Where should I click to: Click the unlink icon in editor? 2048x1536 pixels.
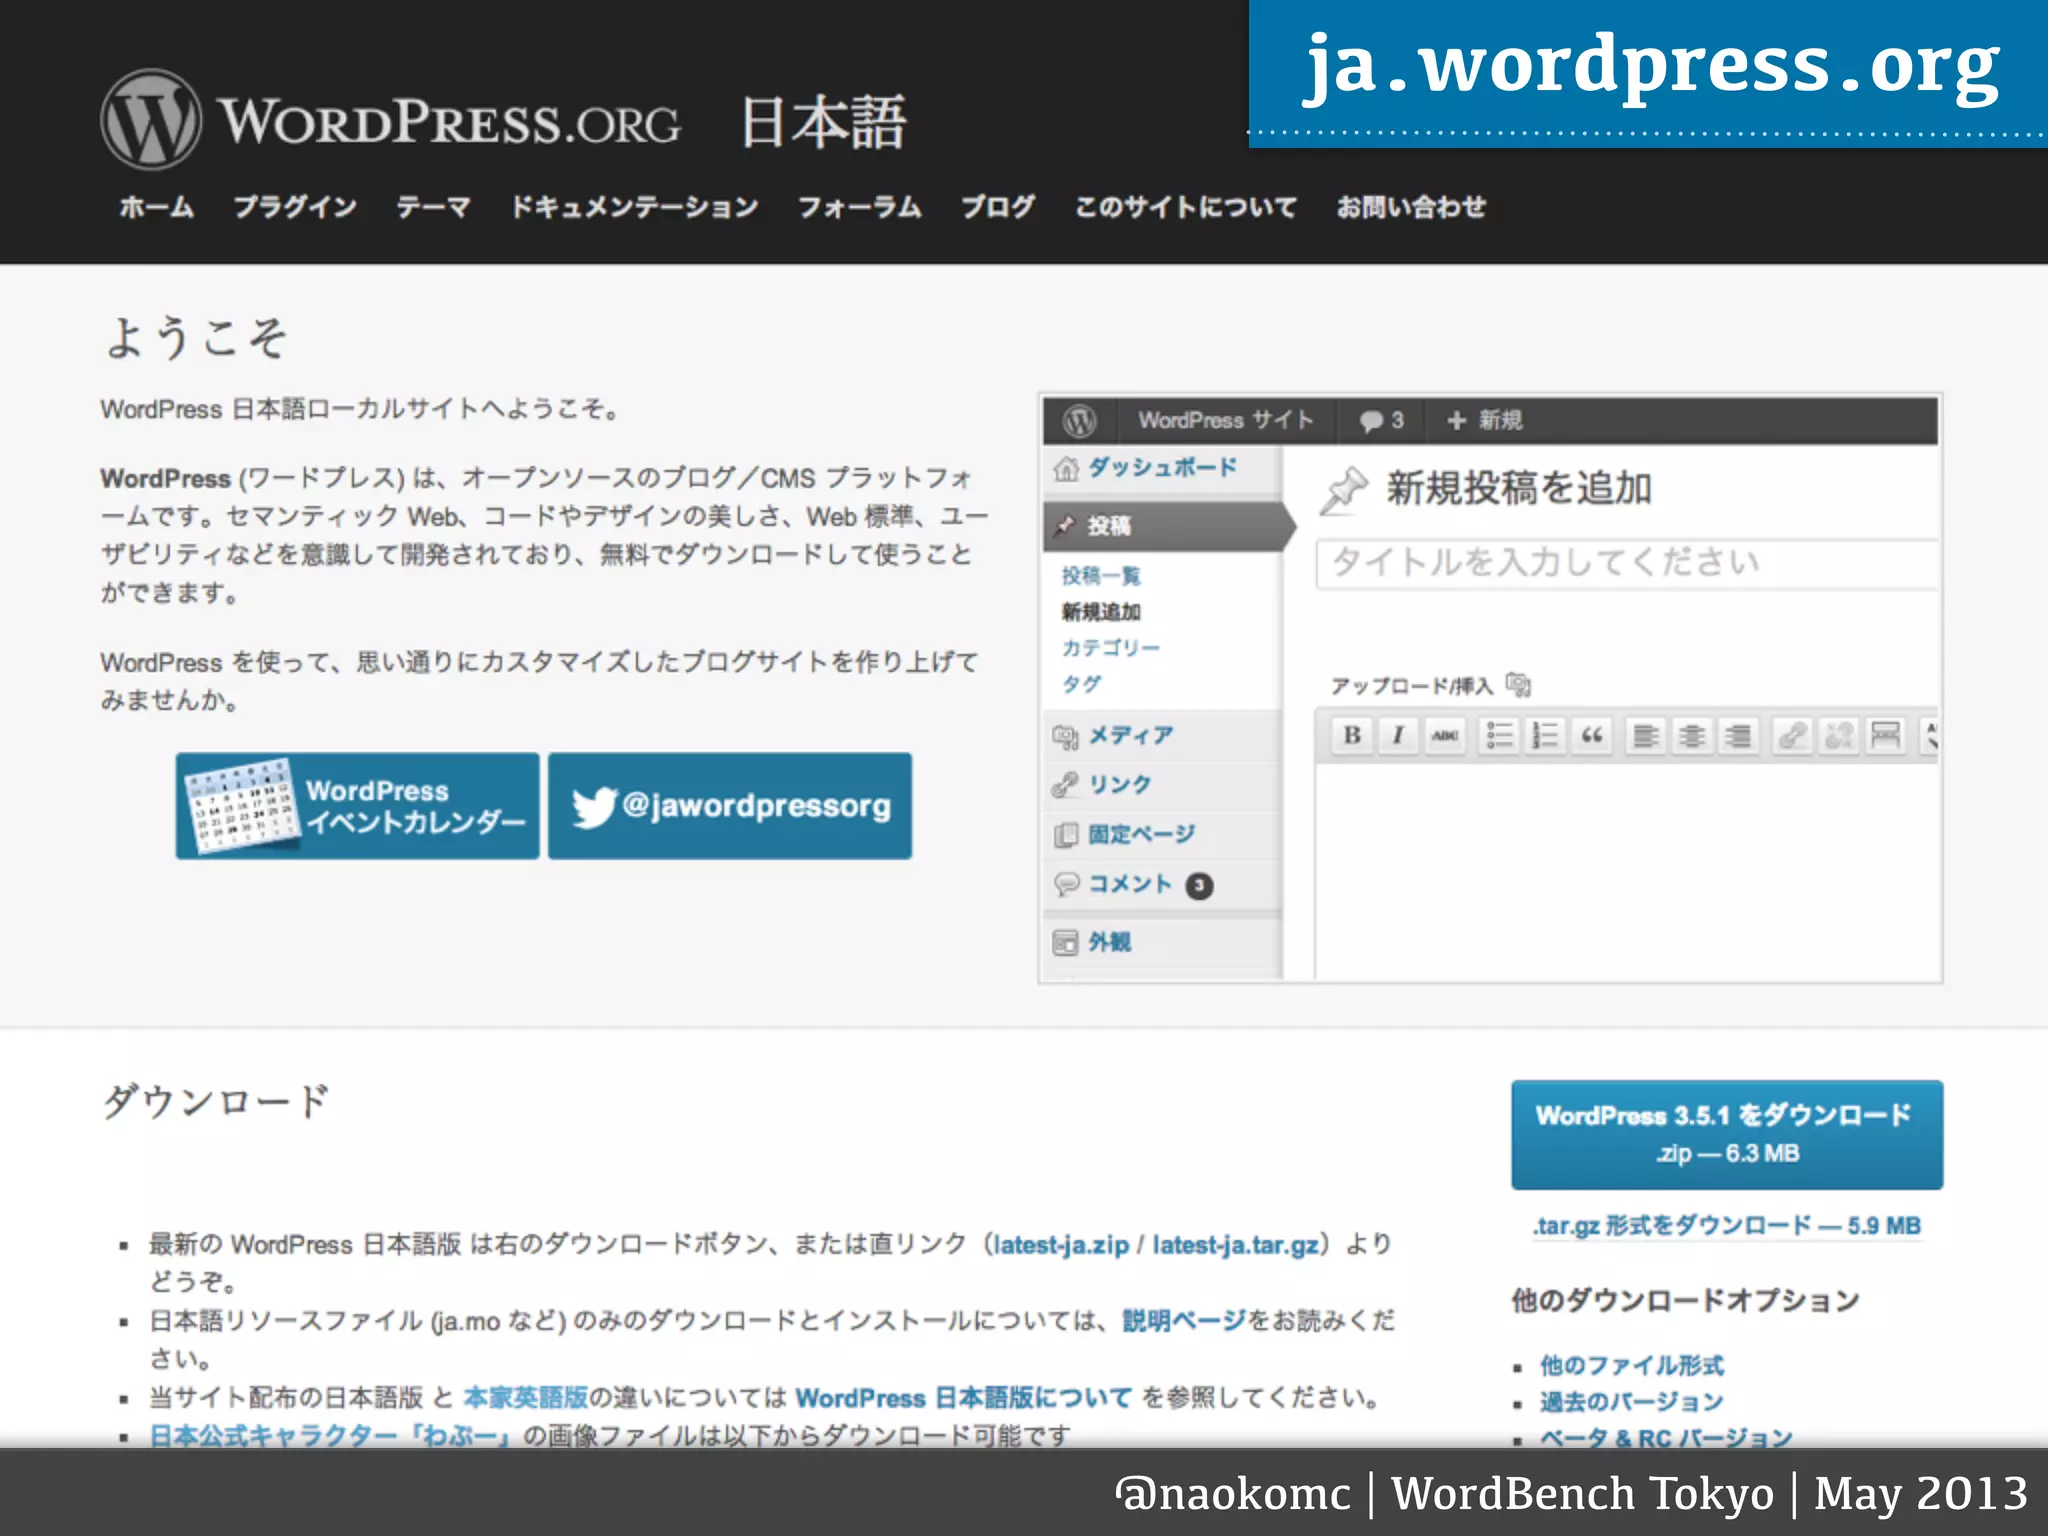click(x=1839, y=736)
